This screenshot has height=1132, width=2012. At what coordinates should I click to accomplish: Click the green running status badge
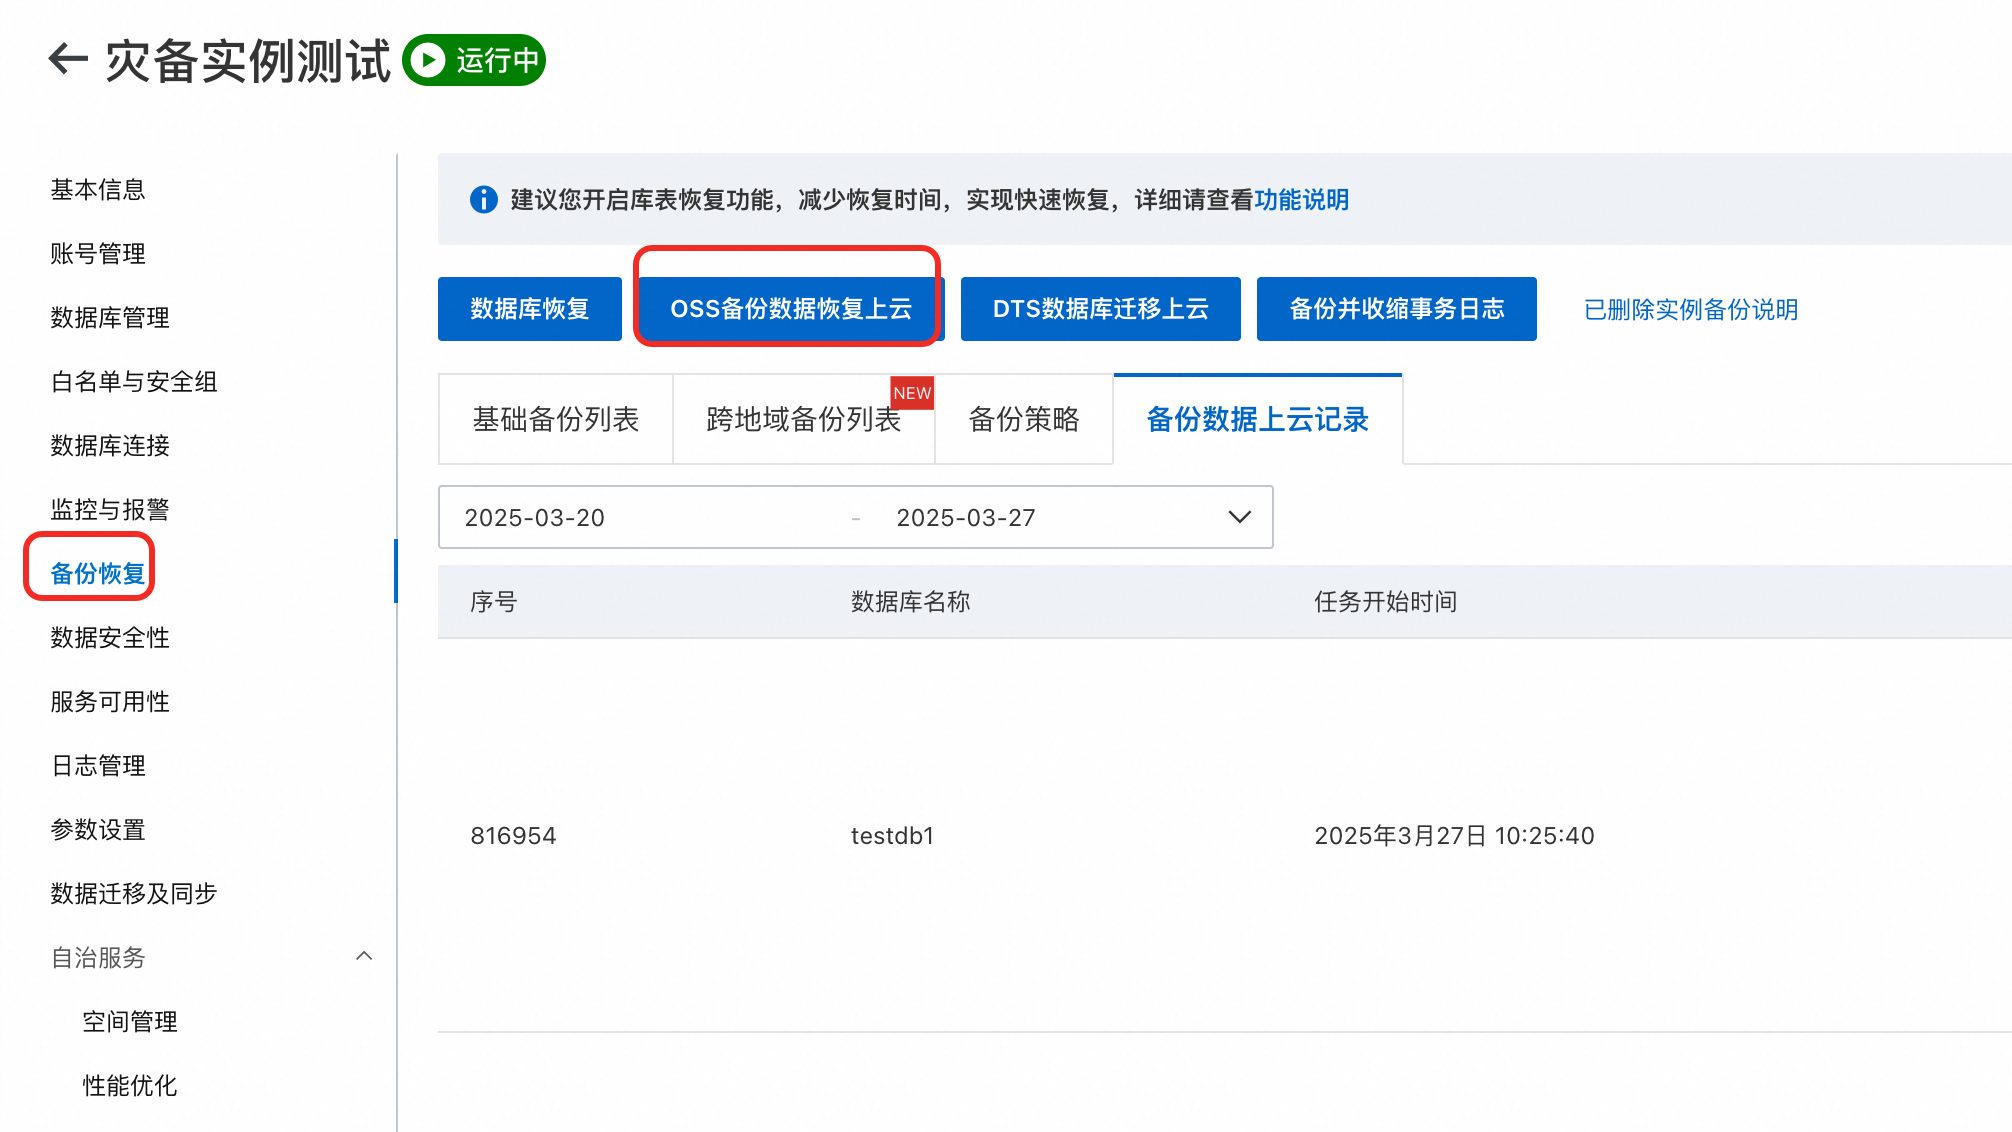[474, 60]
